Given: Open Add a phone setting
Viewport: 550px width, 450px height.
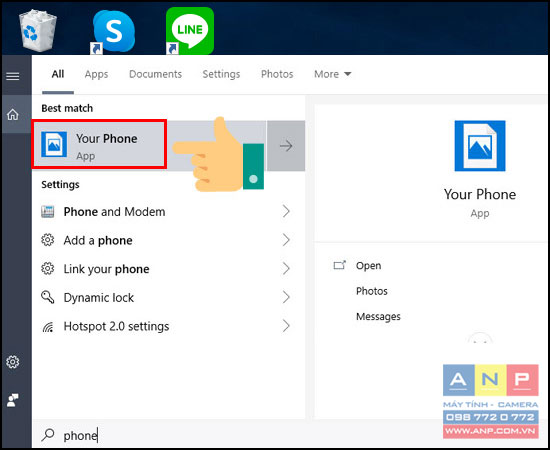Looking at the screenshot, I should [x=168, y=240].
